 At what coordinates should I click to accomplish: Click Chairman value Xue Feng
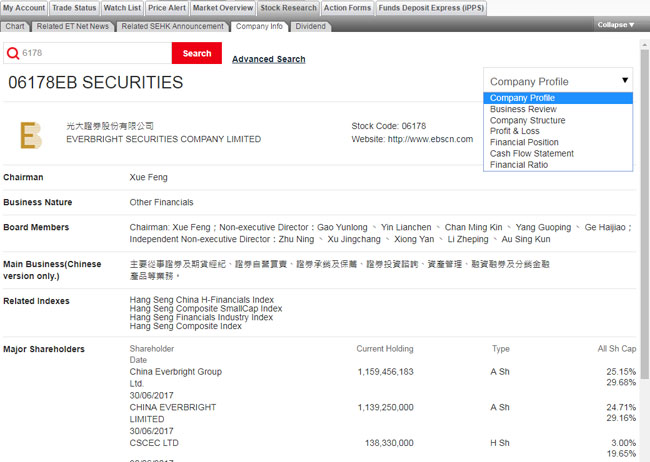tap(148, 178)
